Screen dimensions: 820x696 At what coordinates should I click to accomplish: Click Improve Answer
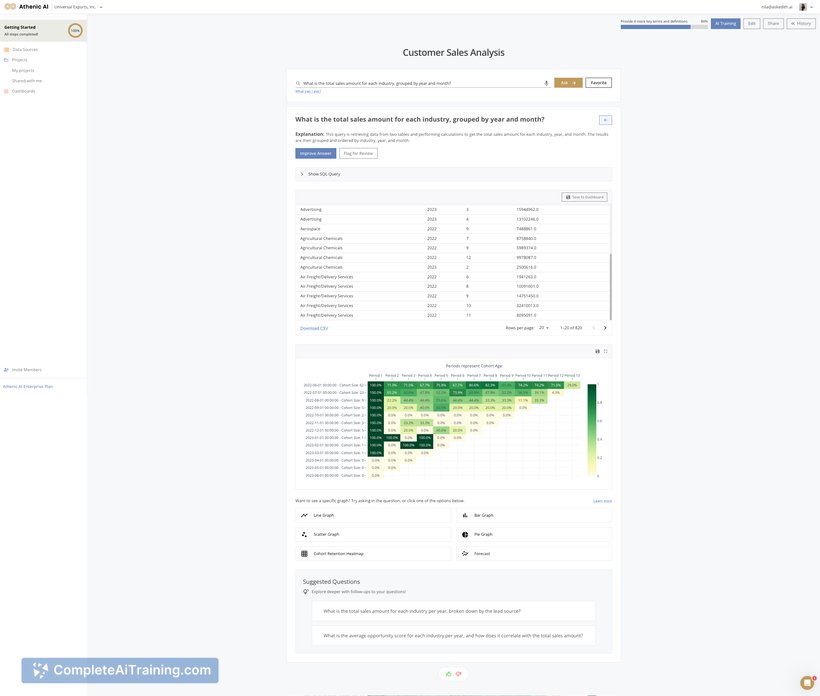click(315, 153)
